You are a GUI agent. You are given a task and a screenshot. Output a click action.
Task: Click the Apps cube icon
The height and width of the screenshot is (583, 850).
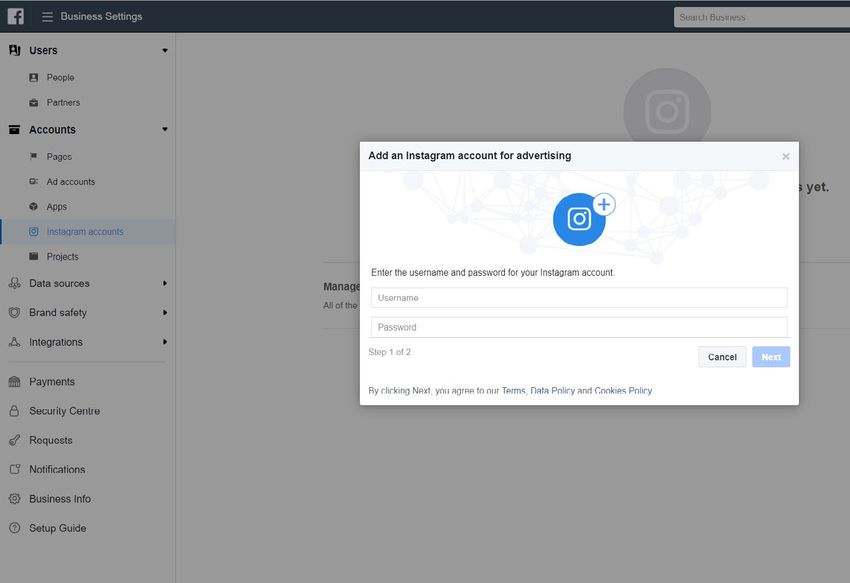click(x=34, y=207)
